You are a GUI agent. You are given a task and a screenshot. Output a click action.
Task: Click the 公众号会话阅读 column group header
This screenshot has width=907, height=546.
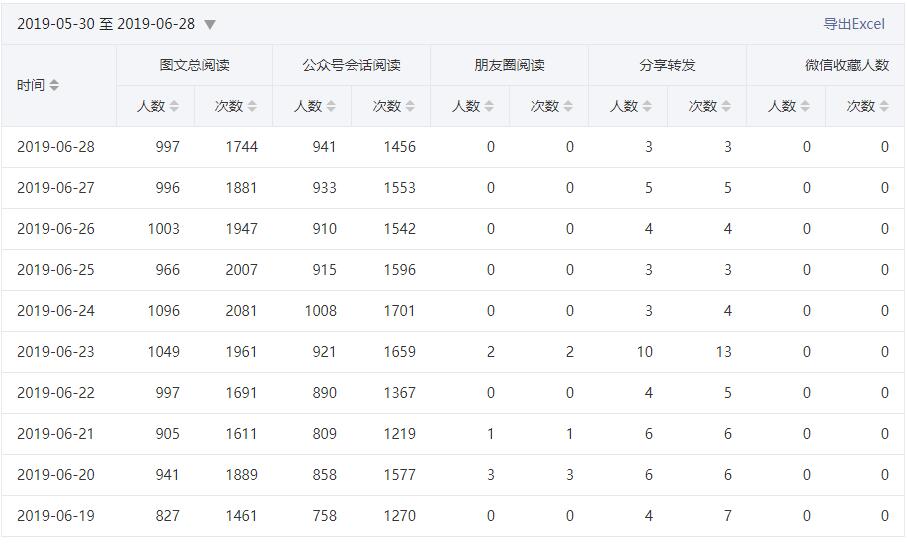[351, 65]
